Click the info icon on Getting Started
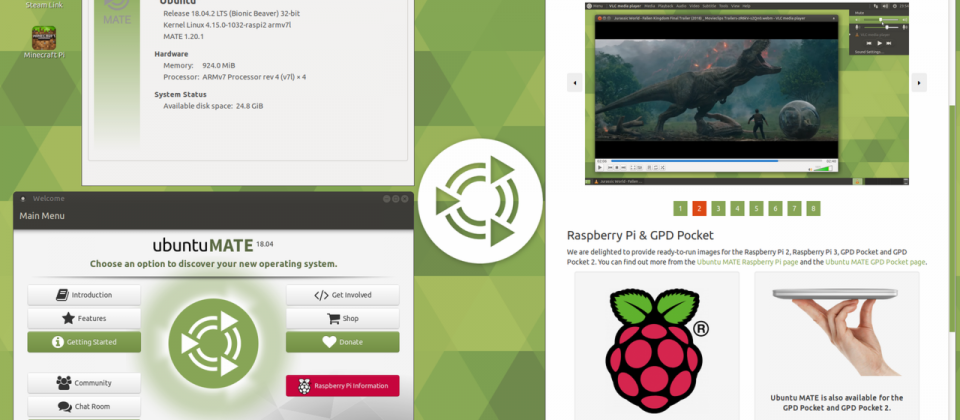960x420 pixels. 58,342
